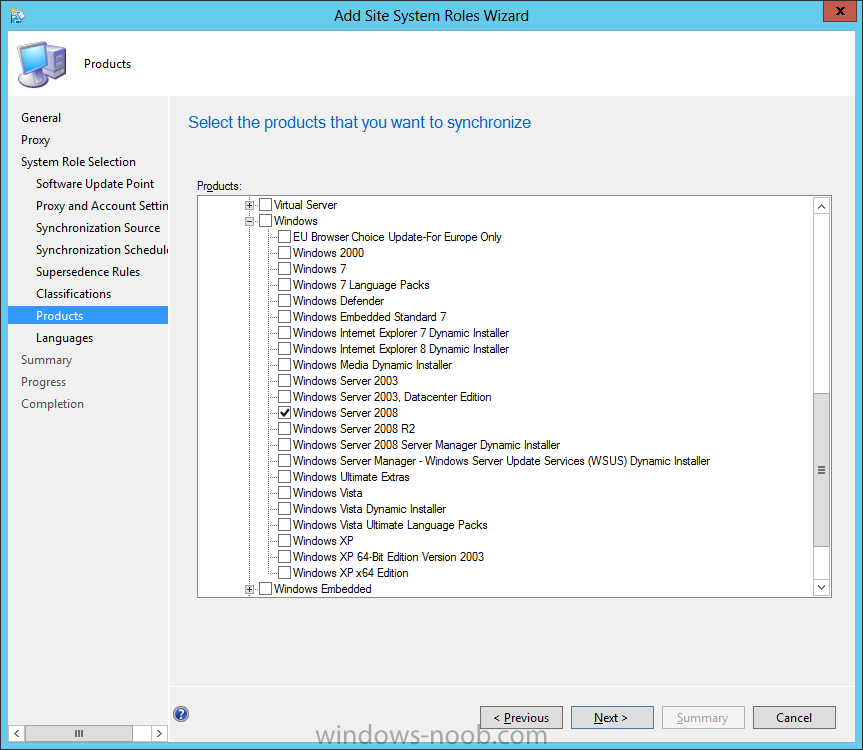Expand the Windows Embedded tree node

(249, 589)
